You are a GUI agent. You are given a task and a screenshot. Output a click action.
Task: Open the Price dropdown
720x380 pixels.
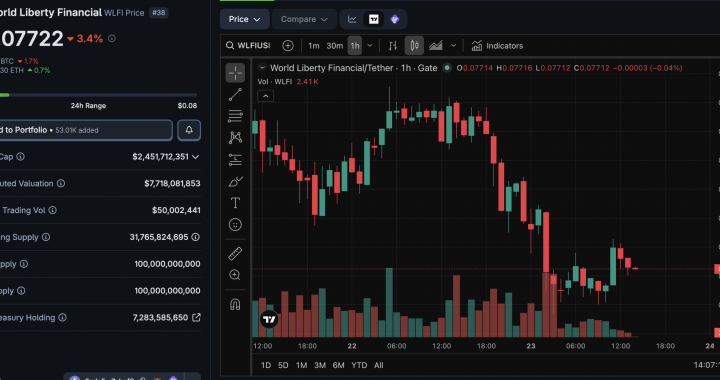pos(245,19)
